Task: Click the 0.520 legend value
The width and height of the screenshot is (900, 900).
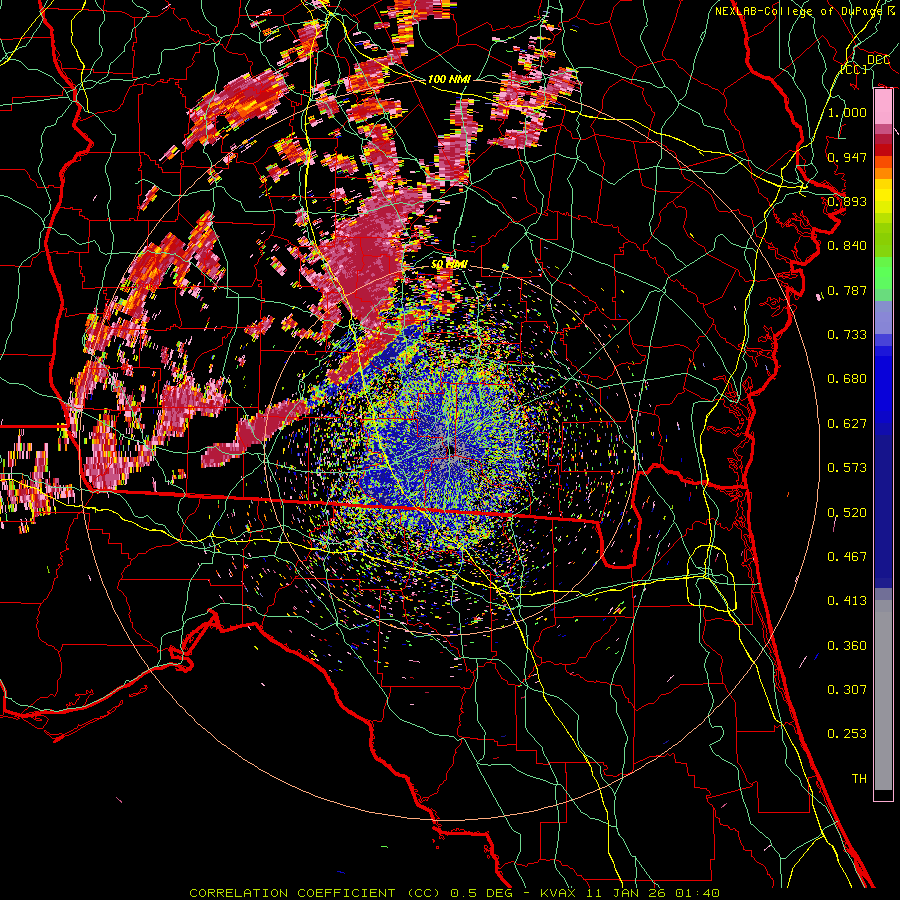Action: (847, 513)
